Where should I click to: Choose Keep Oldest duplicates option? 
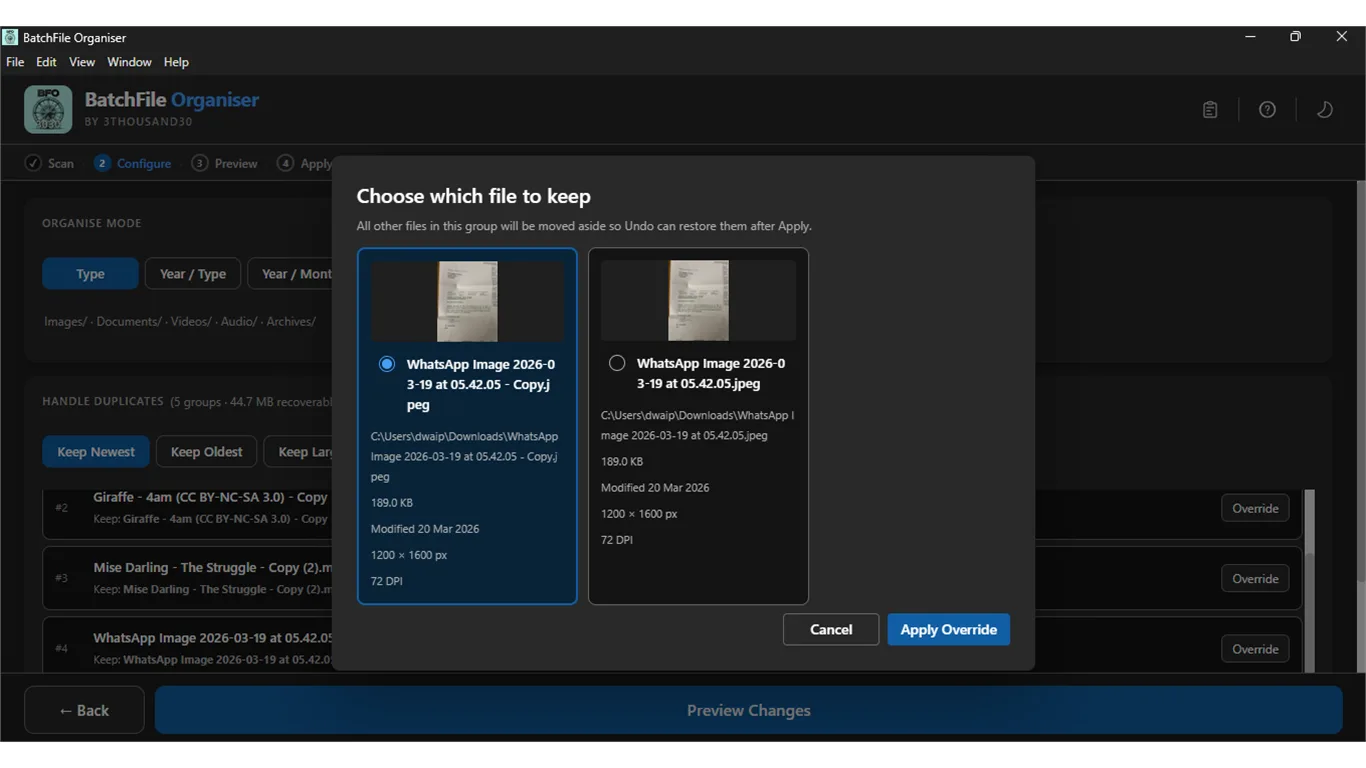click(206, 452)
